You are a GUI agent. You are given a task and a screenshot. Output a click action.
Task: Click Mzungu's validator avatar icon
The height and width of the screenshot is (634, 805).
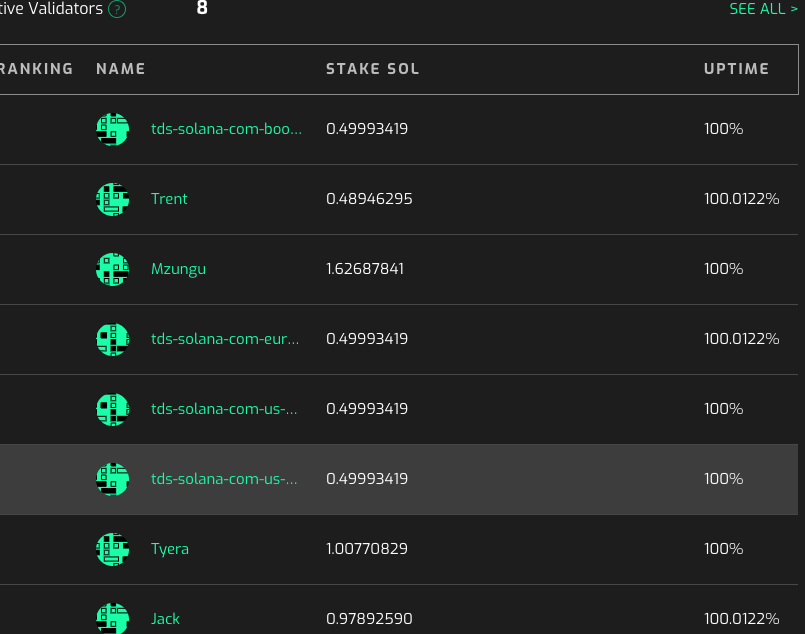coord(112,269)
